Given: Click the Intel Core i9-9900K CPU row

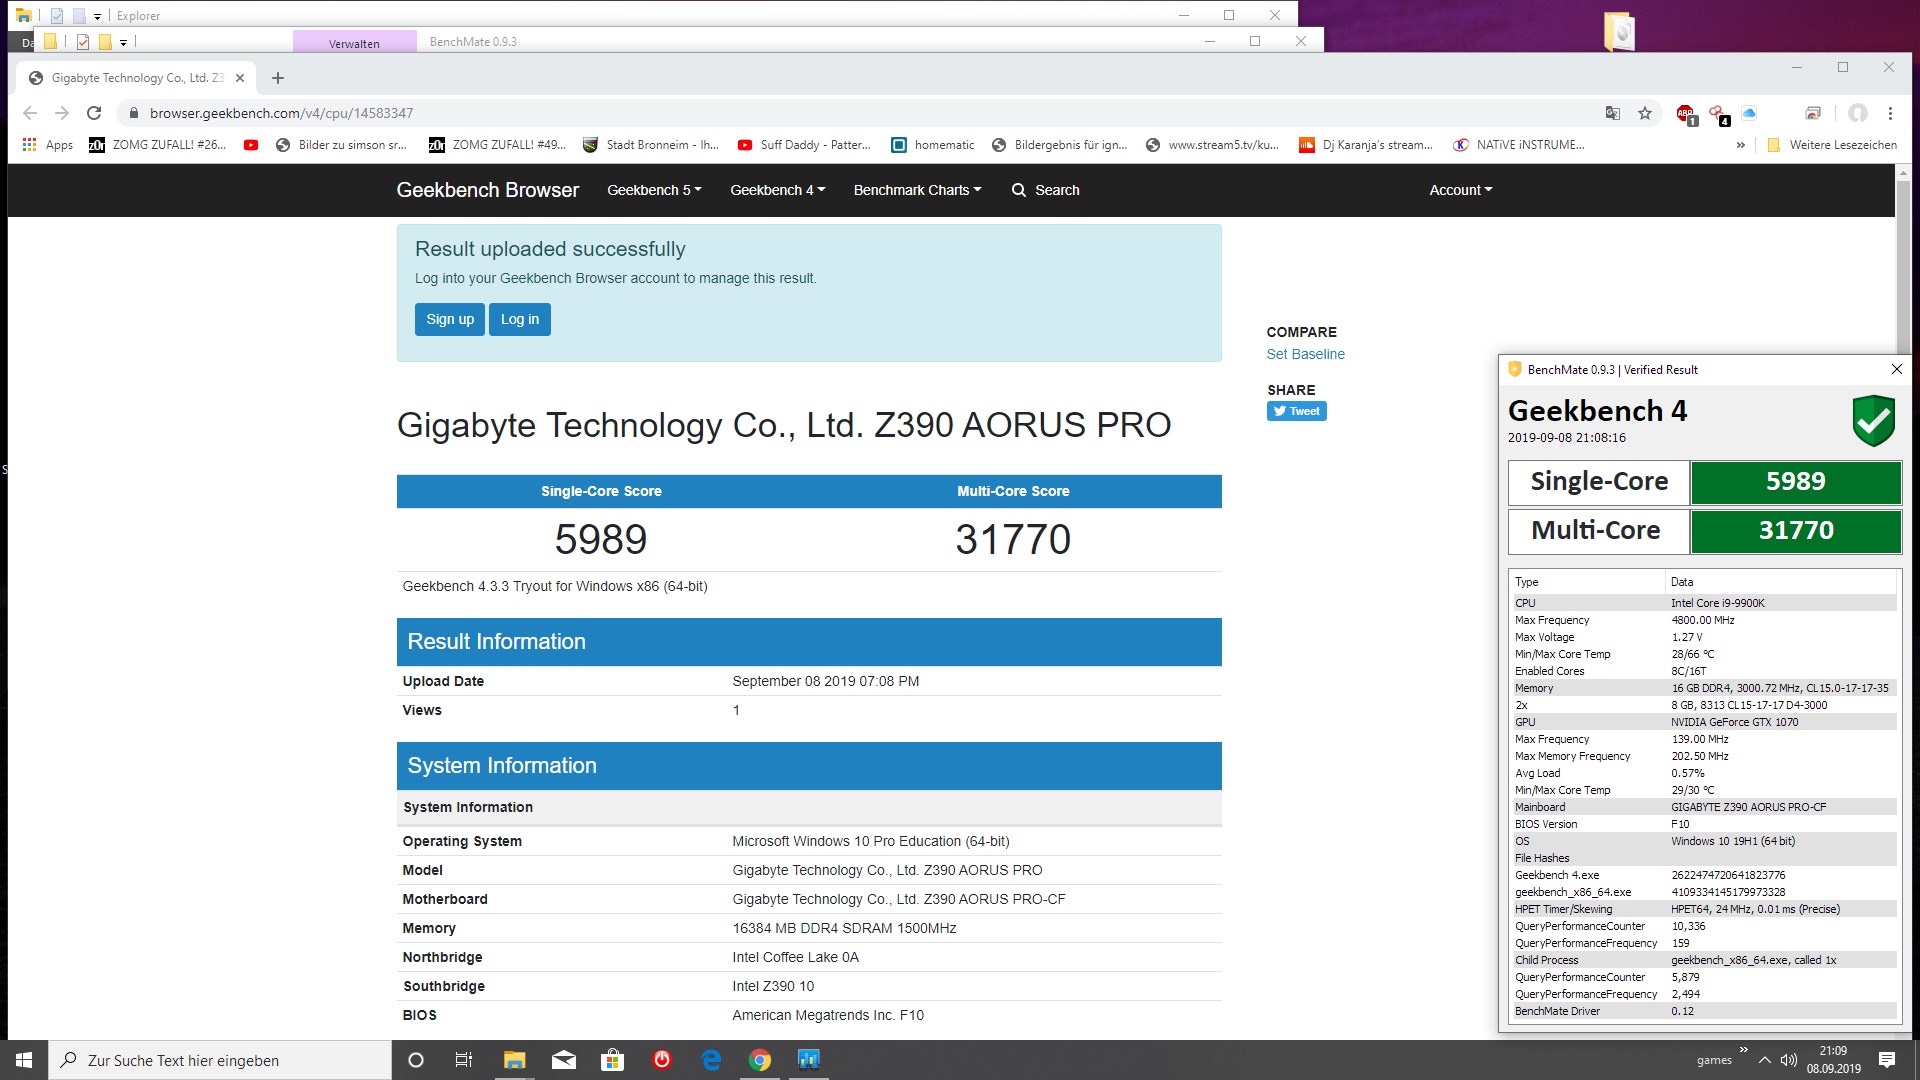Looking at the screenshot, I should (1703, 603).
